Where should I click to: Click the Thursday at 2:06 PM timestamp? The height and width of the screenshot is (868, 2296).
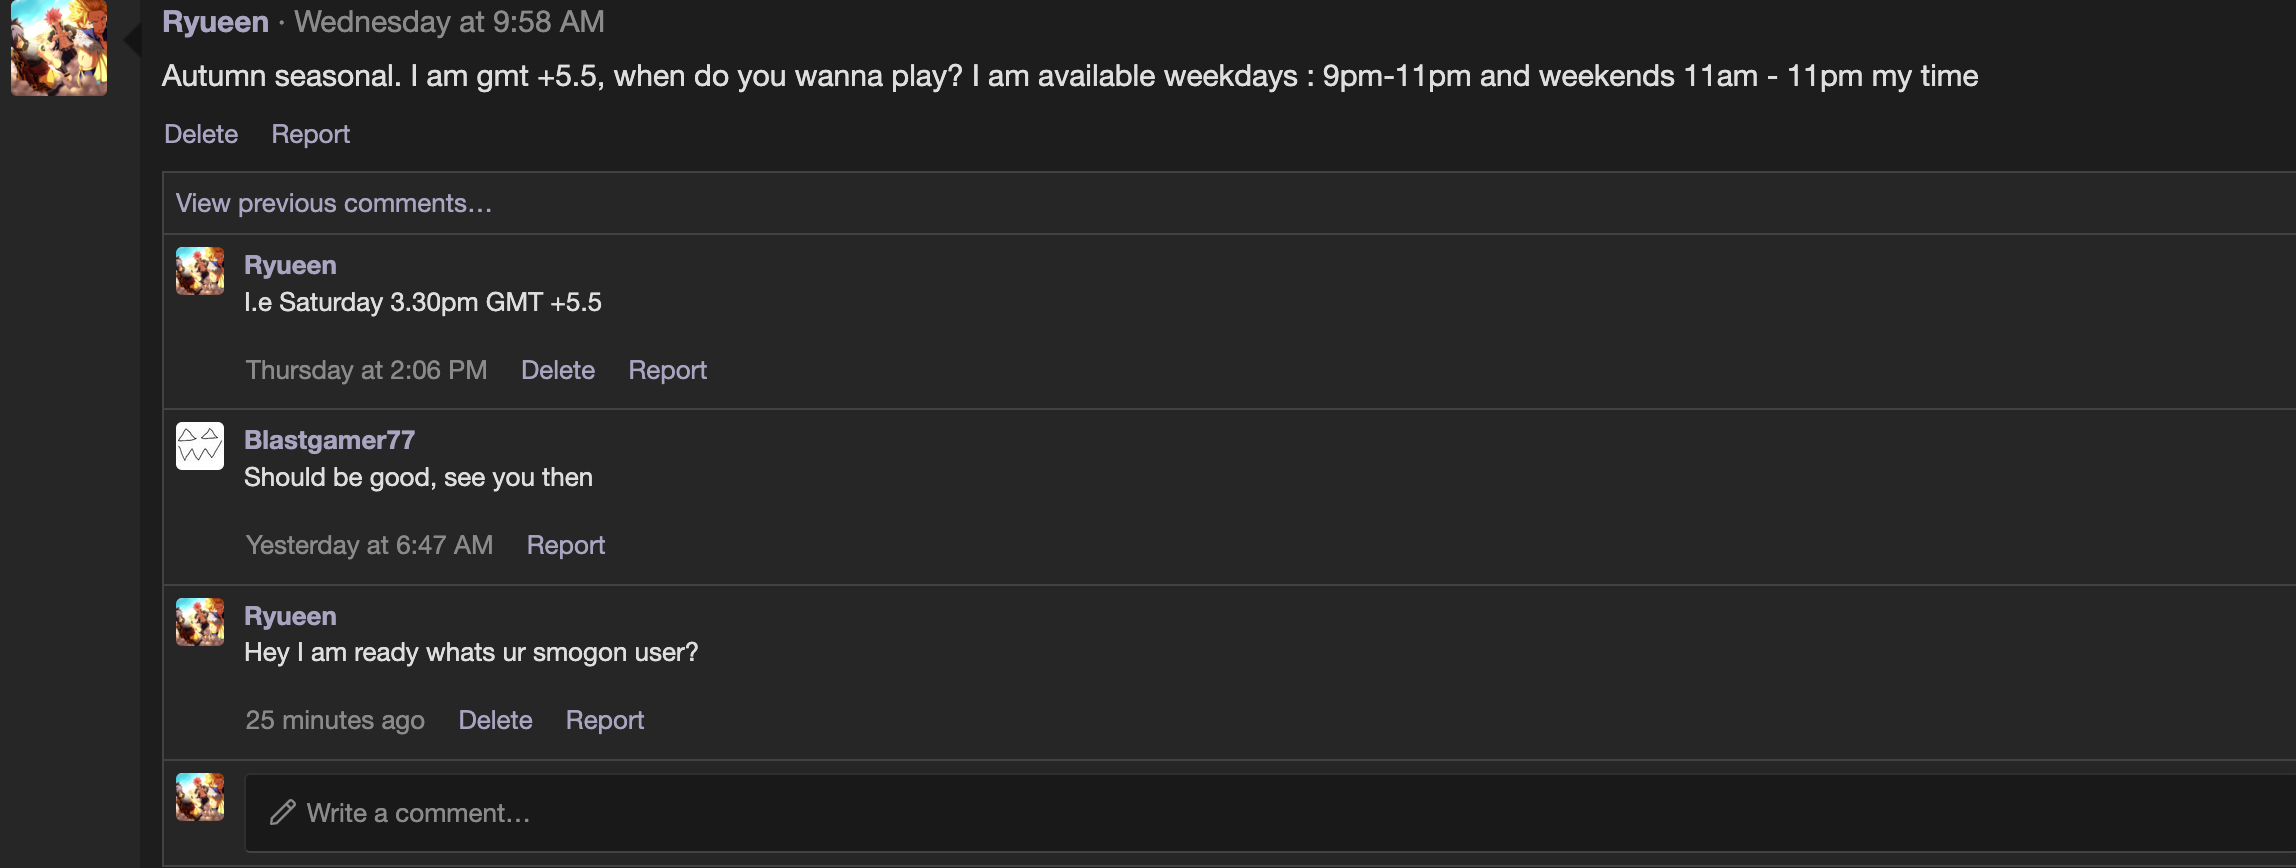point(366,370)
